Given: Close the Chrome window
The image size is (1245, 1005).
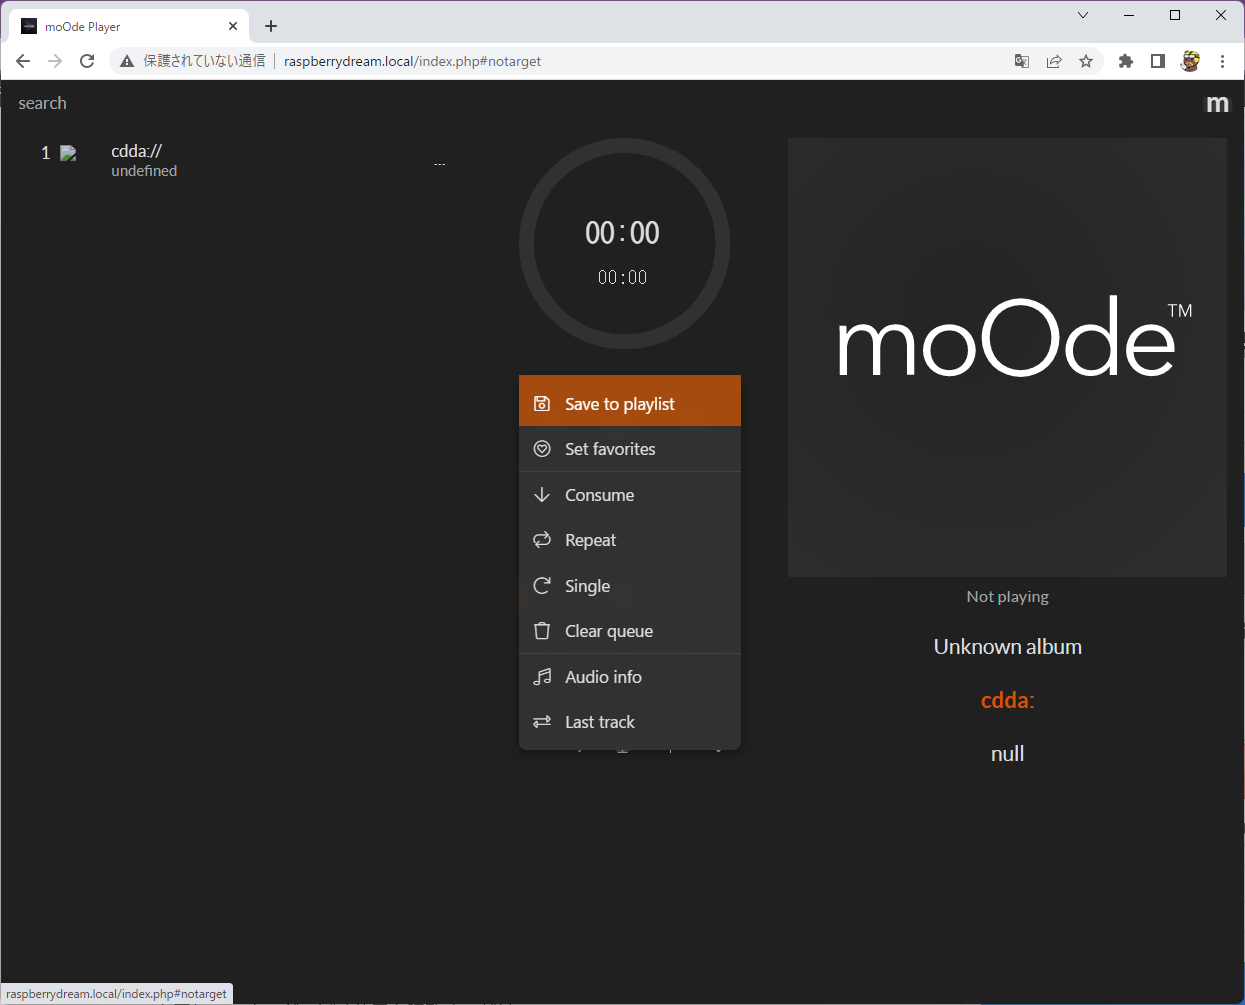Looking at the screenshot, I should (x=1221, y=15).
